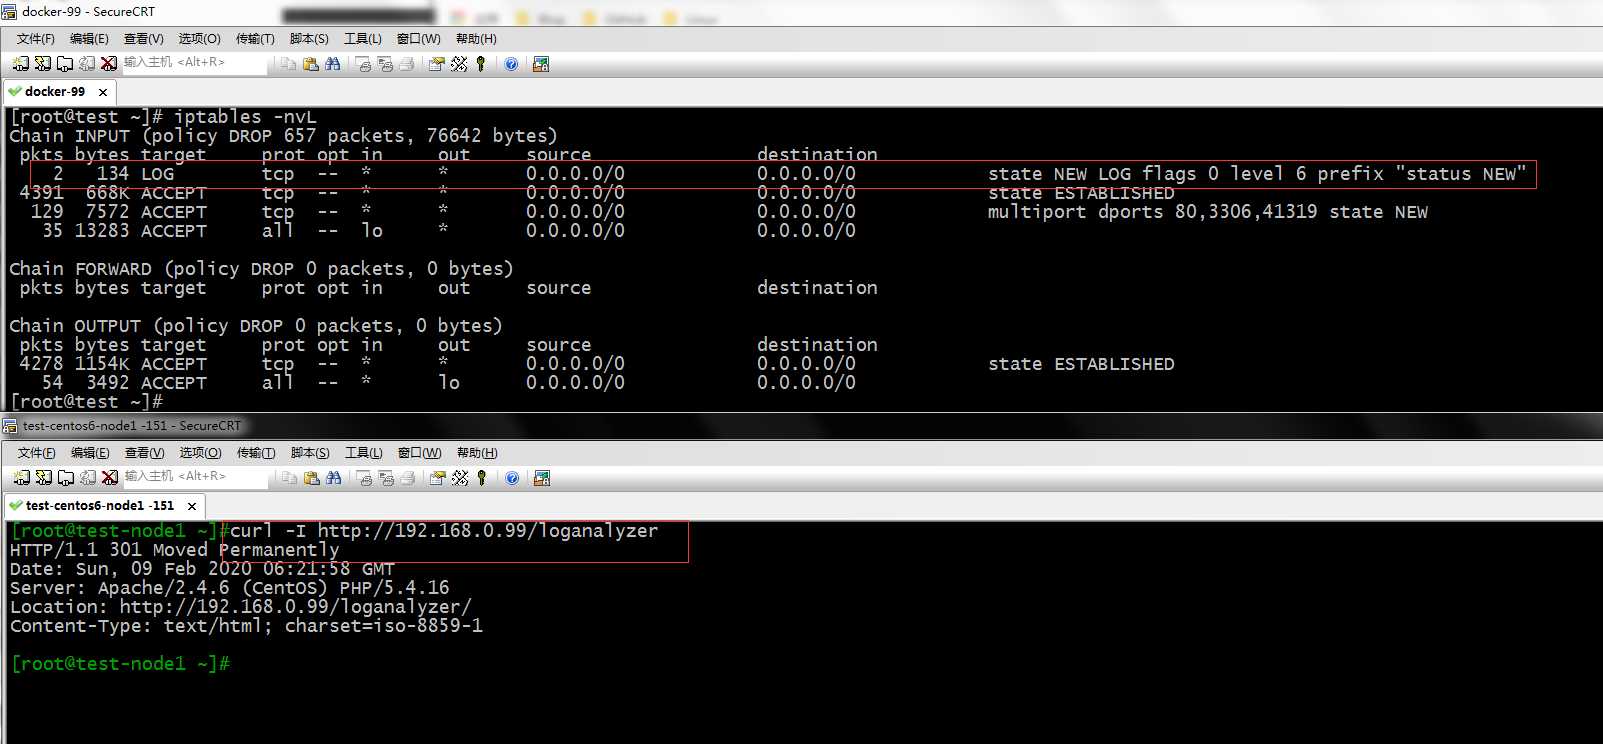Click Paste icon in test-centos6-node1 window
The width and height of the screenshot is (1603, 744).
(x=311, y=477)
